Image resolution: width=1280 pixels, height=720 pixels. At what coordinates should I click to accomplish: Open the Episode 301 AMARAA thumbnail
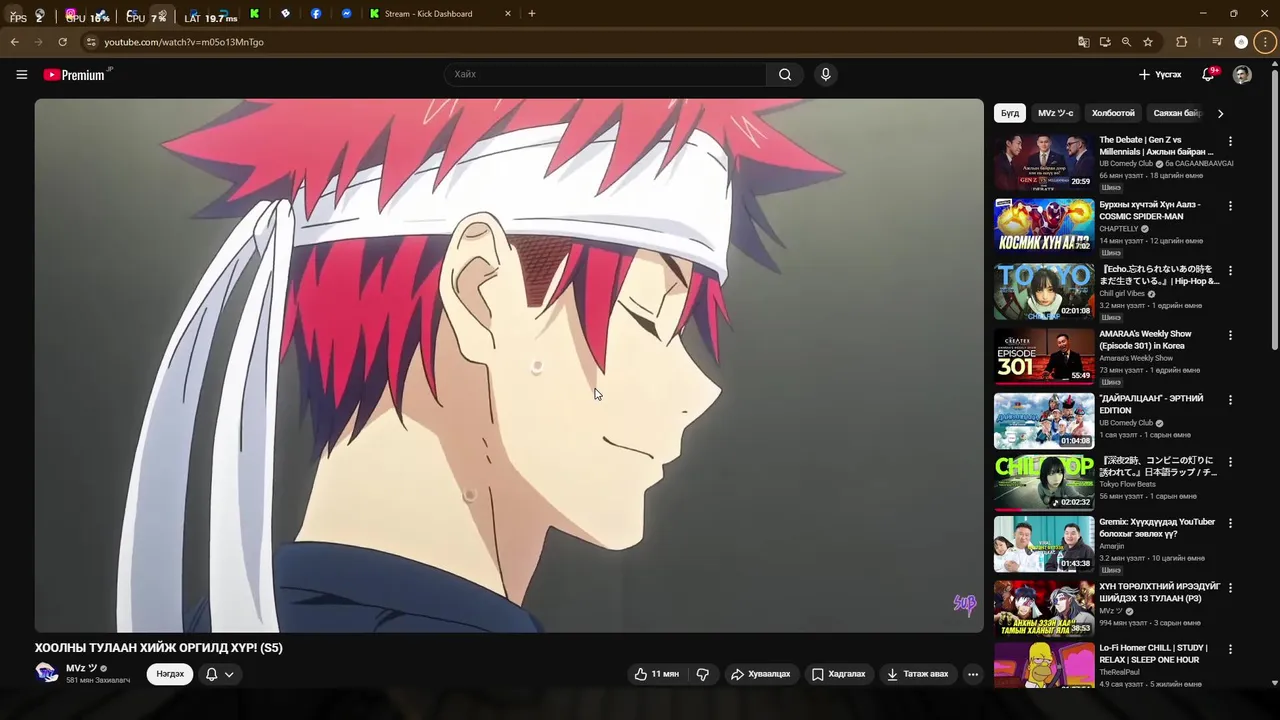pos(1044,355)
